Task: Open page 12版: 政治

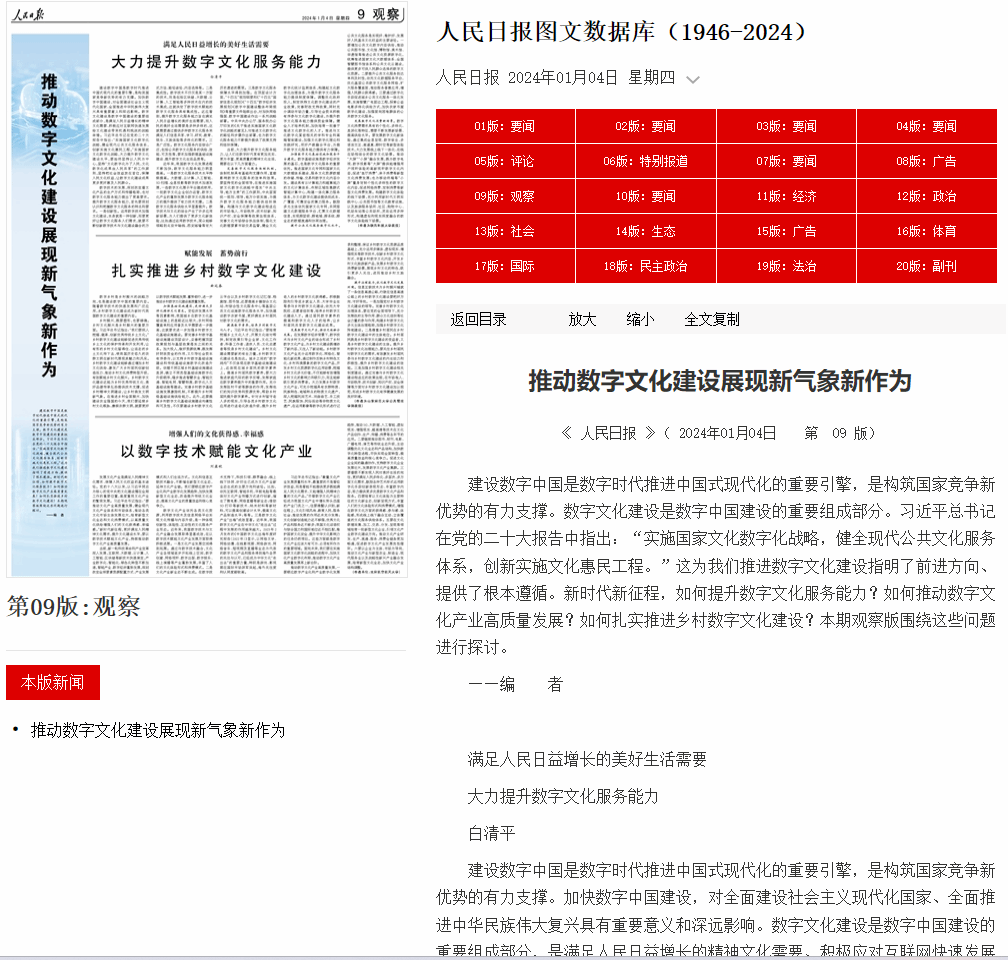Action: 926,197
